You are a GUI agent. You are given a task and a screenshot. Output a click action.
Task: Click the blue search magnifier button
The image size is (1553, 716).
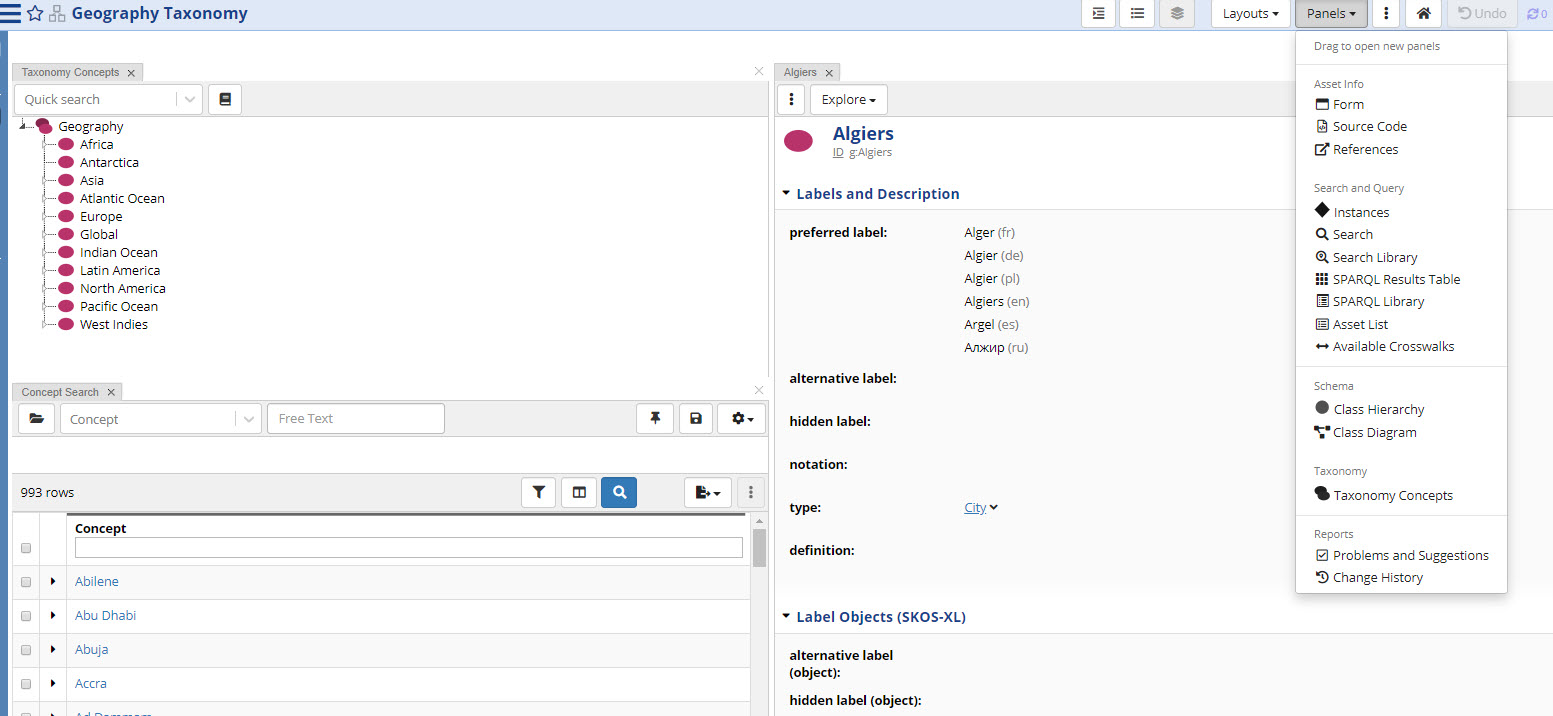(x=618, y=492)
